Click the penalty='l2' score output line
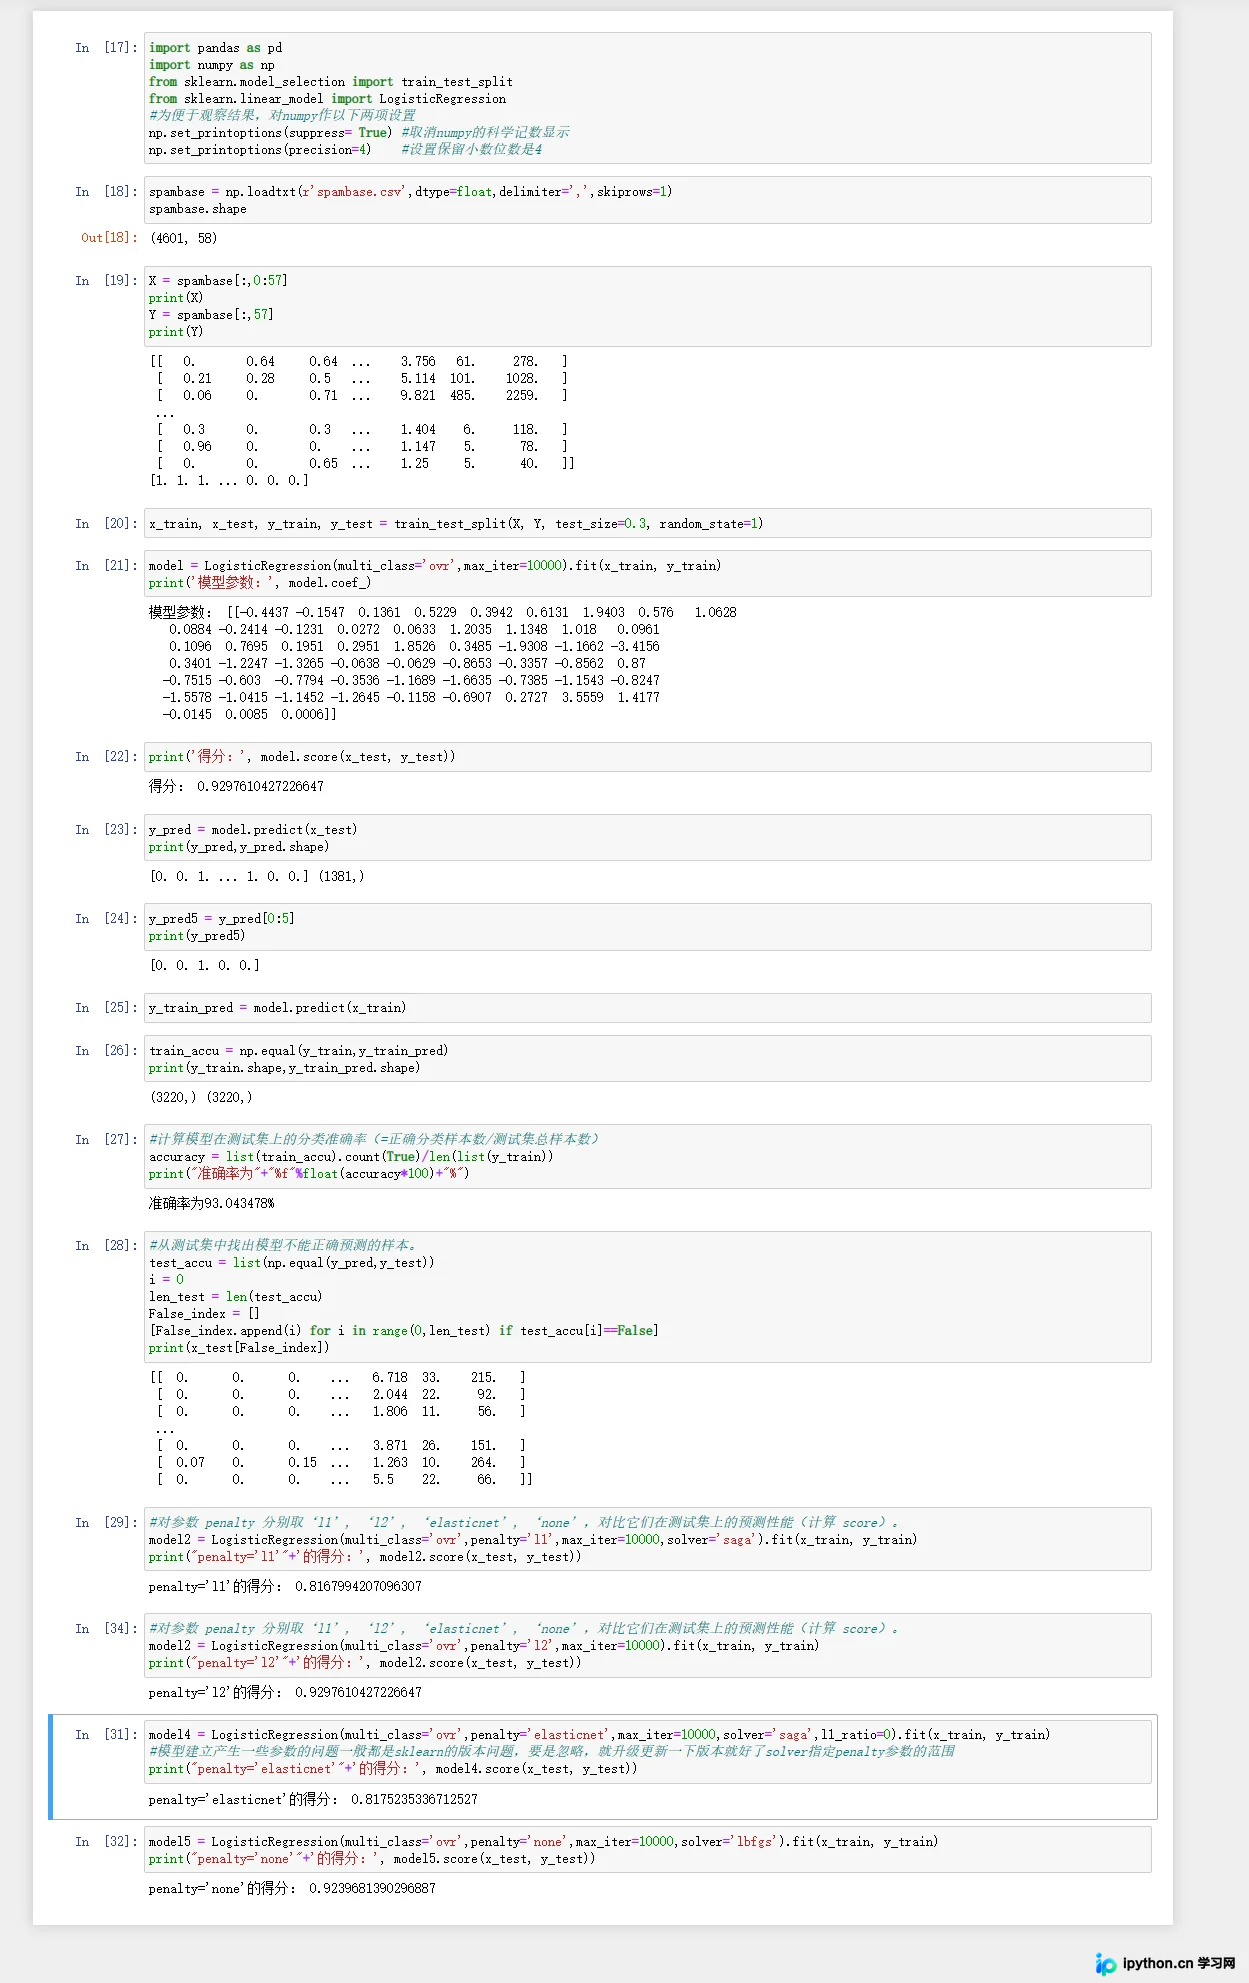This screenshot has width=1249, height=1983. 285,1692
